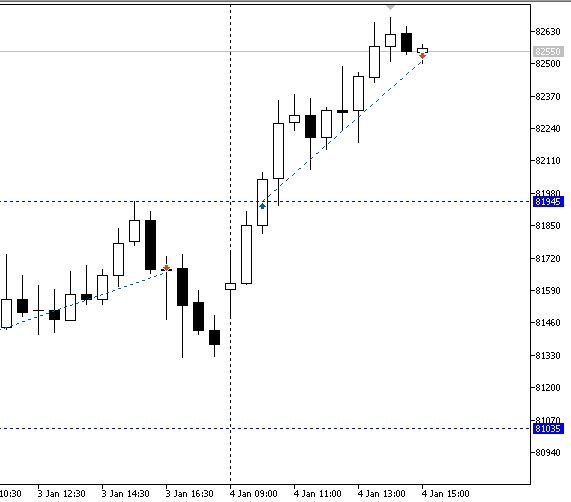Click the 4 Jan 15:00 time label
This screenshot has width=571, height=502.
(x=445, y=494)
